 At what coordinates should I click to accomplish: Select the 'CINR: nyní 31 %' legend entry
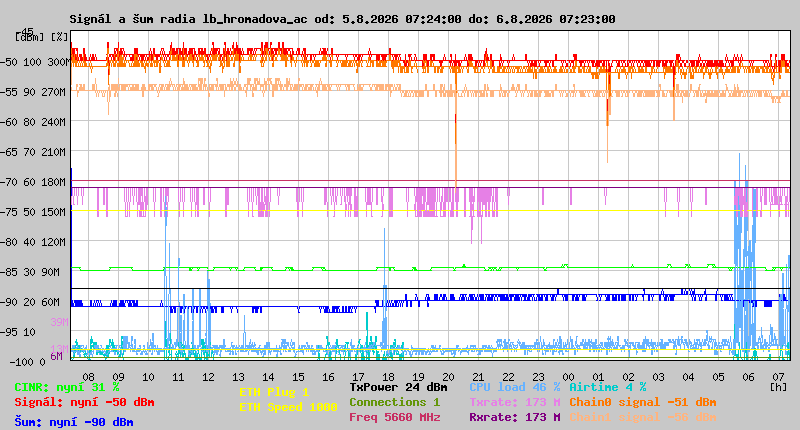67,388
